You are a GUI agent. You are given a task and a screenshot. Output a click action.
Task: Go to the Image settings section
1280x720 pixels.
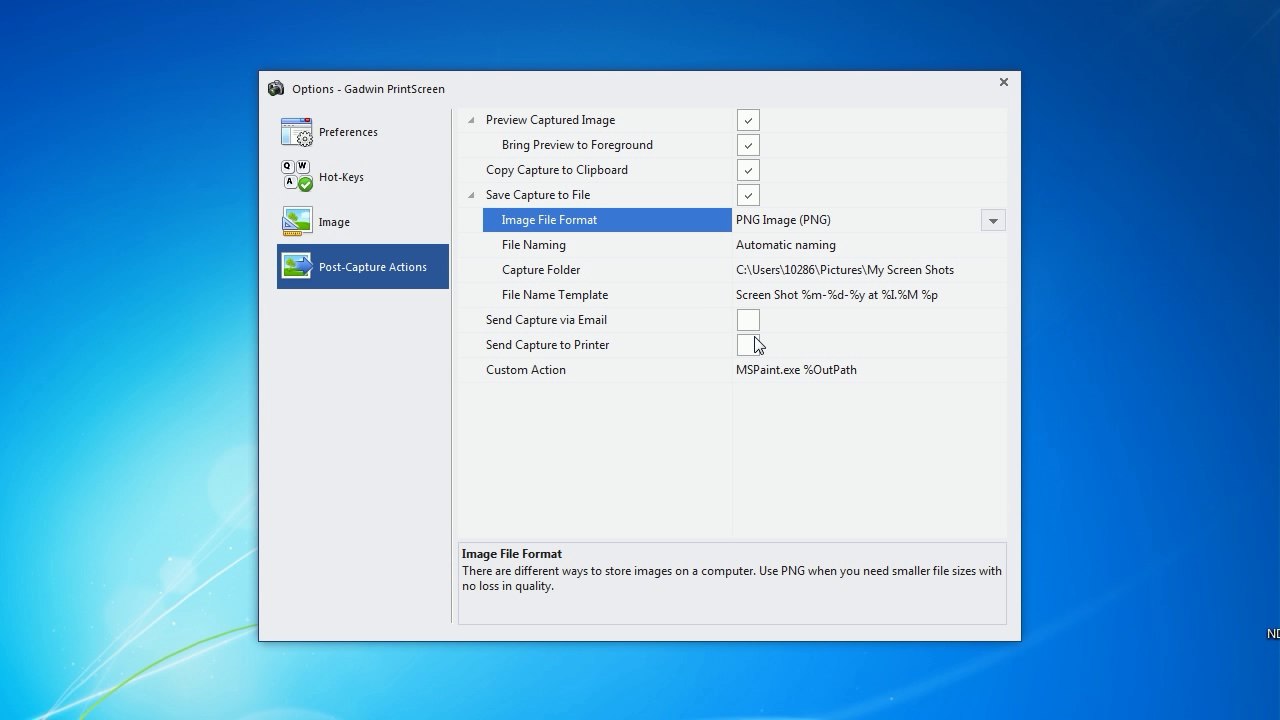point(363,222)
